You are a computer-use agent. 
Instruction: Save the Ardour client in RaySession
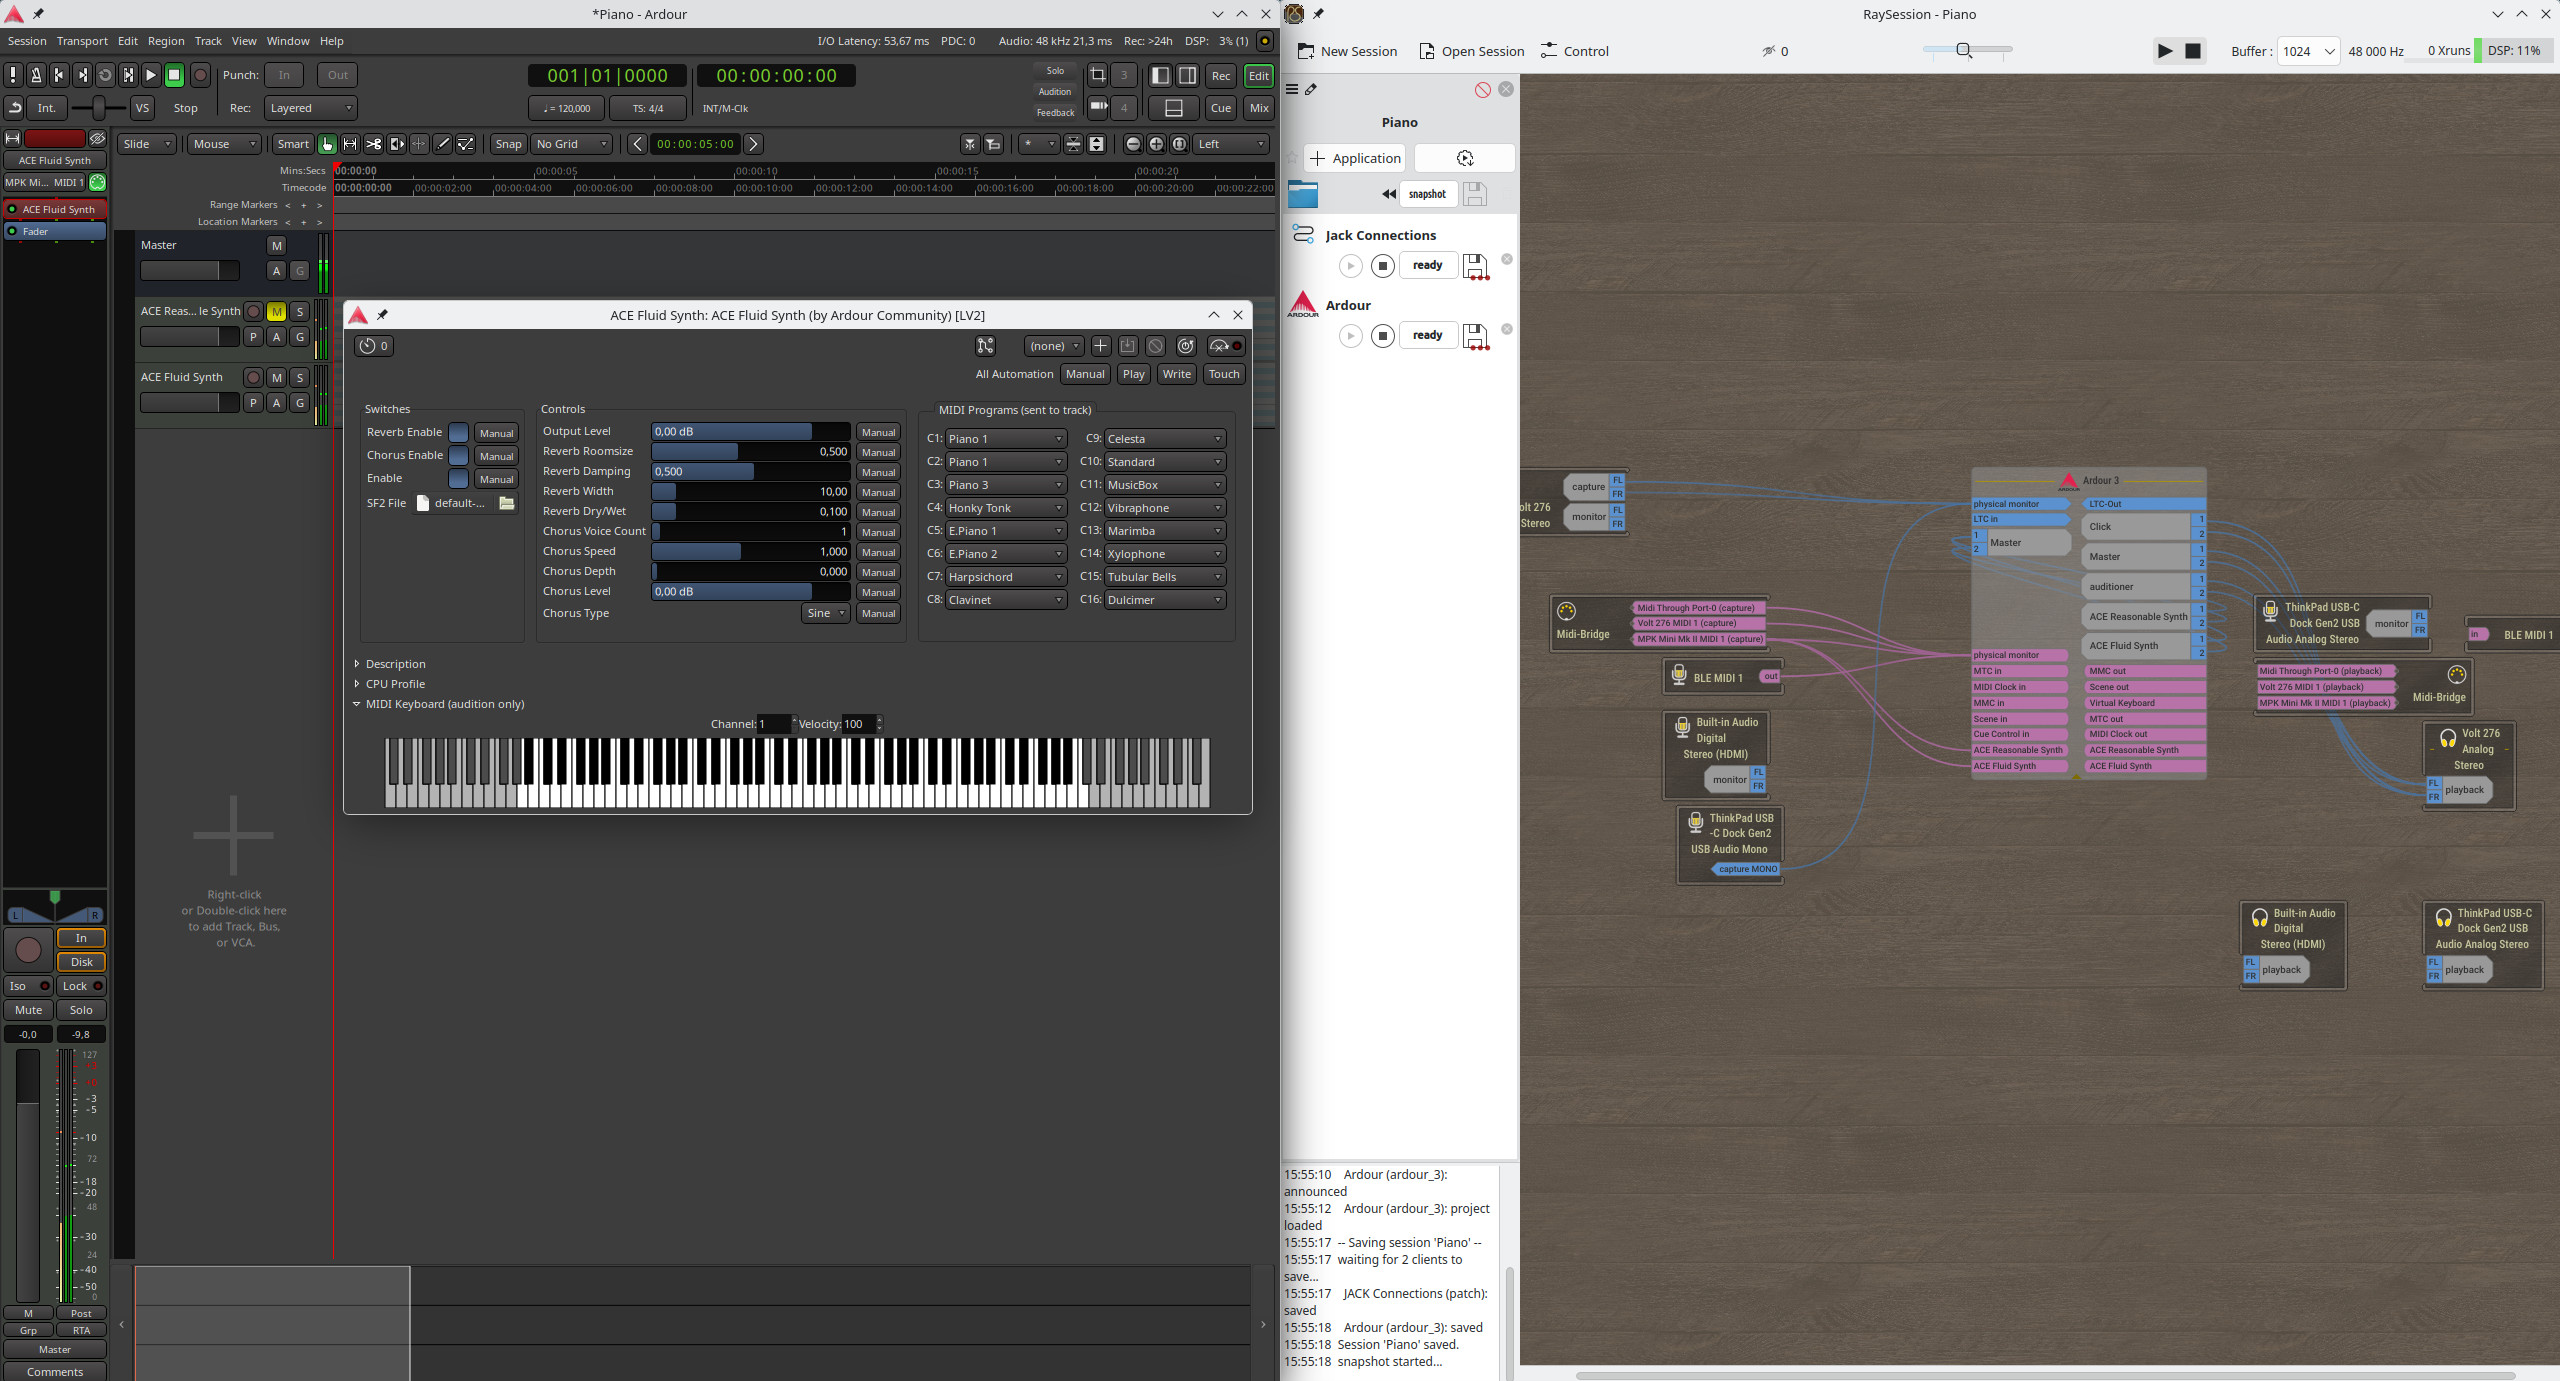pyautogui.click(x=1475, y=336)
